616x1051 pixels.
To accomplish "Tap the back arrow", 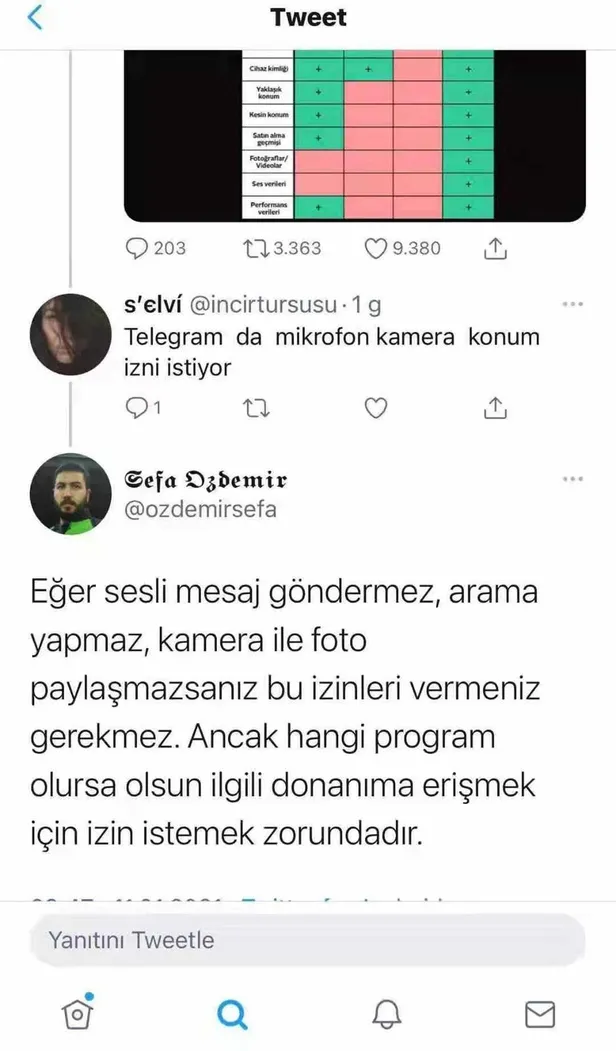I will (35, 18).
